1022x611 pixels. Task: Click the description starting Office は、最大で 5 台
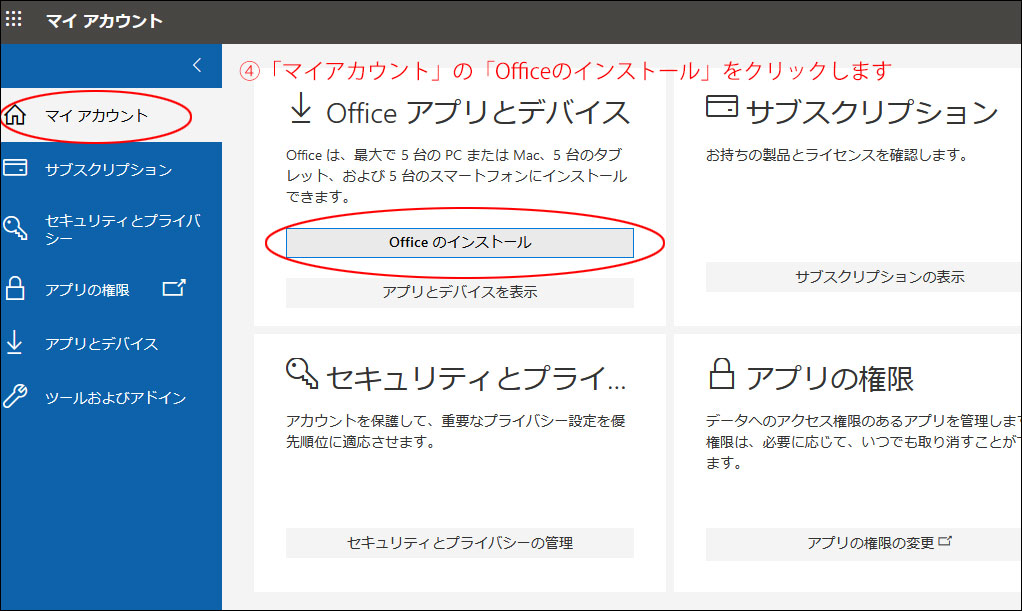tap(456, 176)
